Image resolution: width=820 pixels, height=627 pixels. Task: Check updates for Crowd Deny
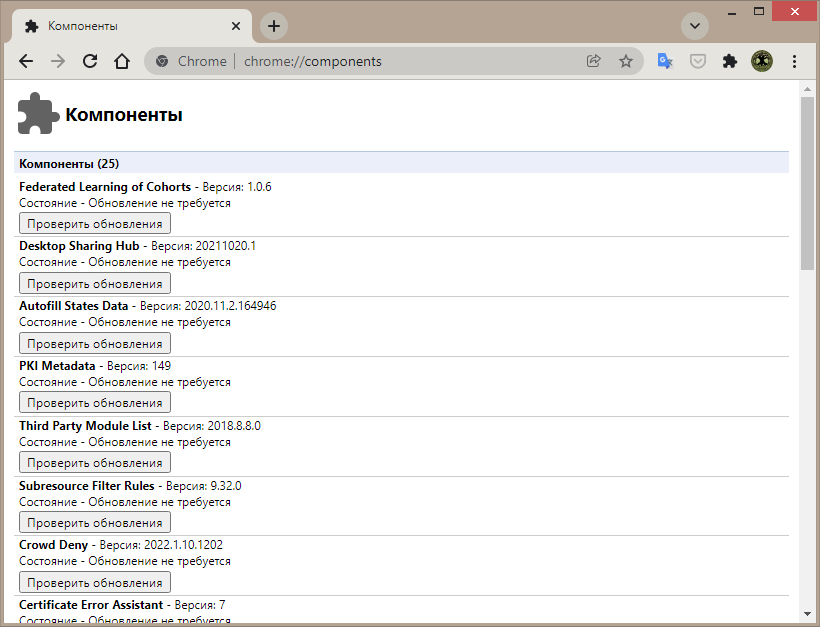coord(95,583)
